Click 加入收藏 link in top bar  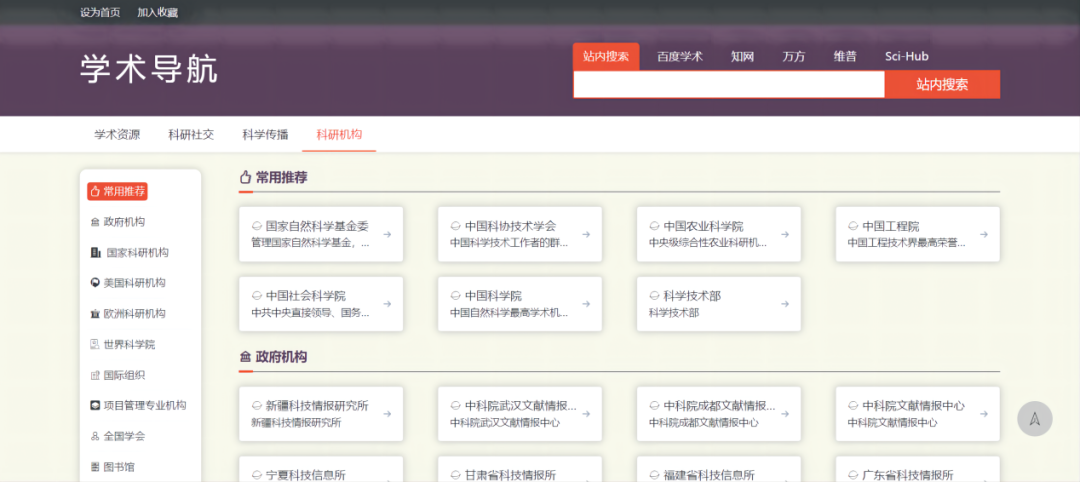coord(157,12)
